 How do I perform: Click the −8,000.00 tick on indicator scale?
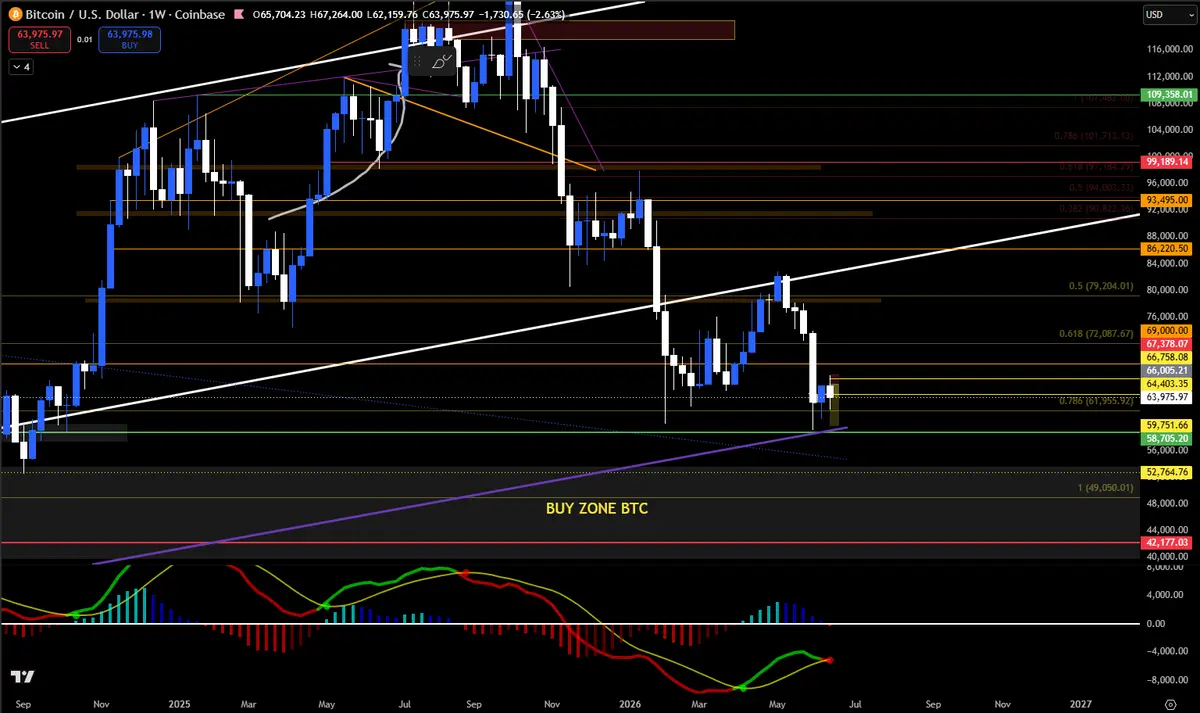point(1168,680)
